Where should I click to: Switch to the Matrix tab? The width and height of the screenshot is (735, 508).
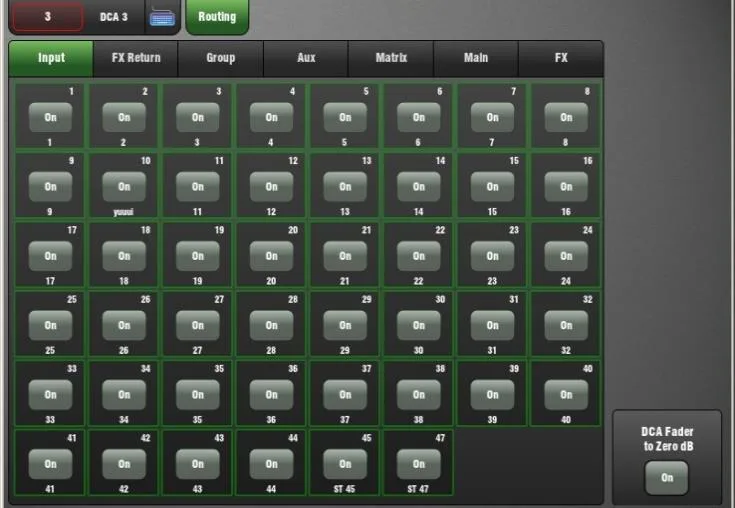pyautogui.click(x=391, y=58)
